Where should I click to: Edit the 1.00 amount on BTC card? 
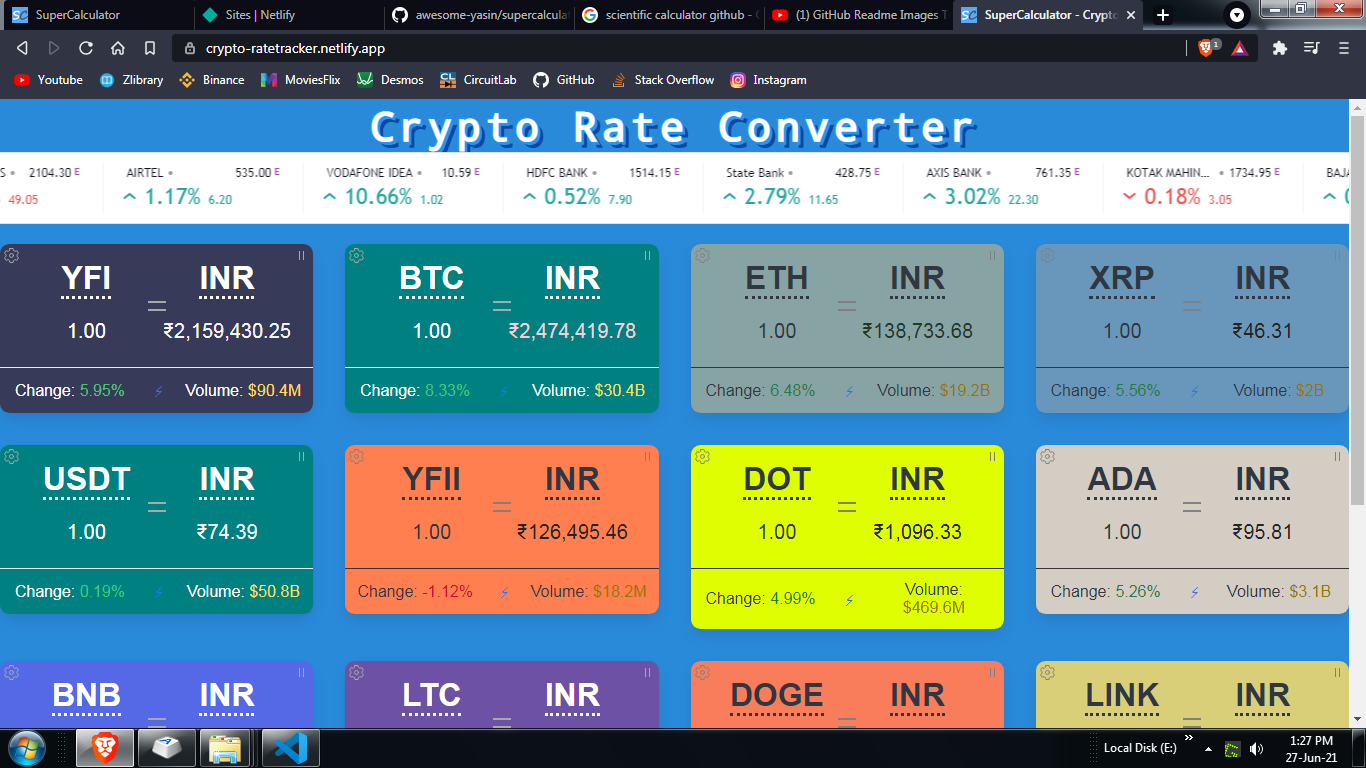click(432, 331)
